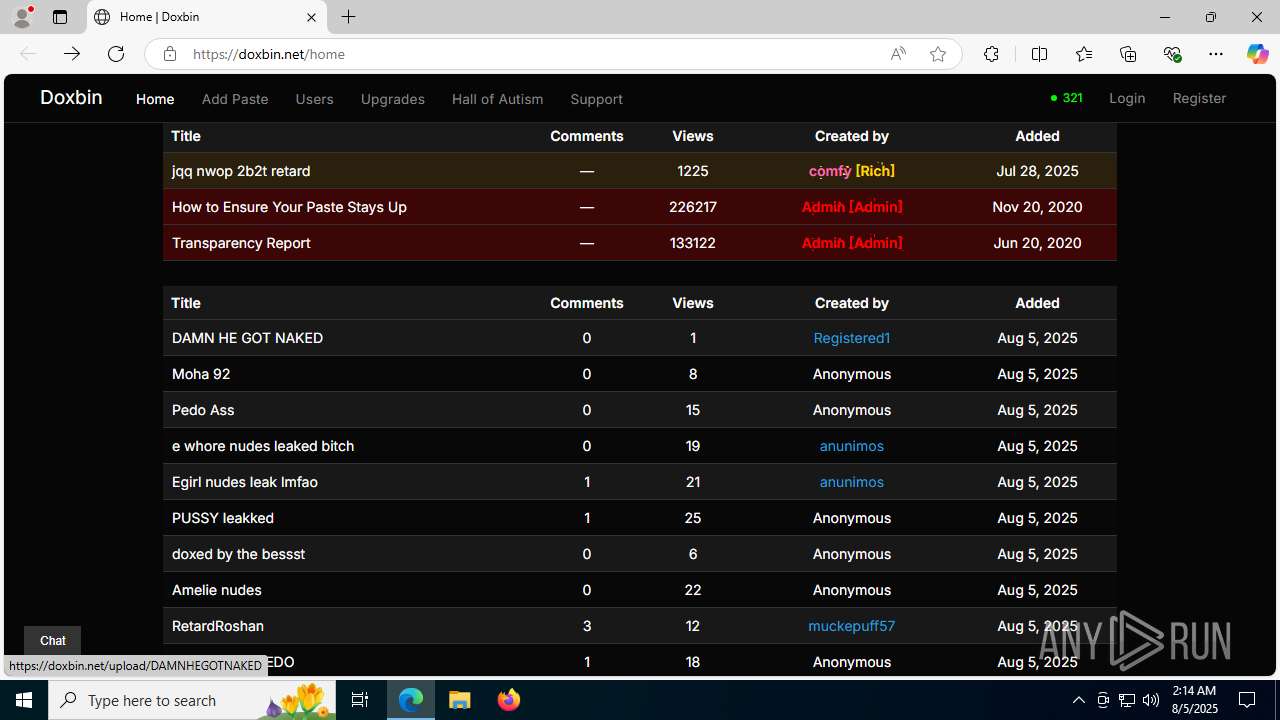Click the 133122 views cell
The width and height of the screenshot is (1280, 720).
tap(692, 243)
